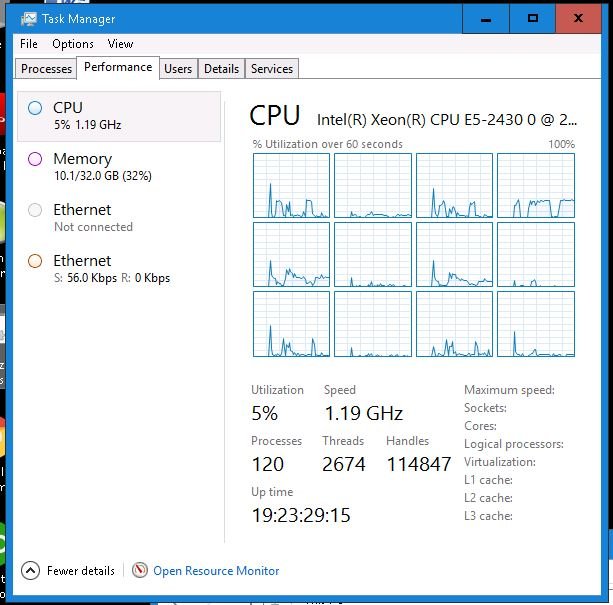The image size is (613, 605).
Task: Collapse view with Fewer details arrow
Action: coord(30,571)
